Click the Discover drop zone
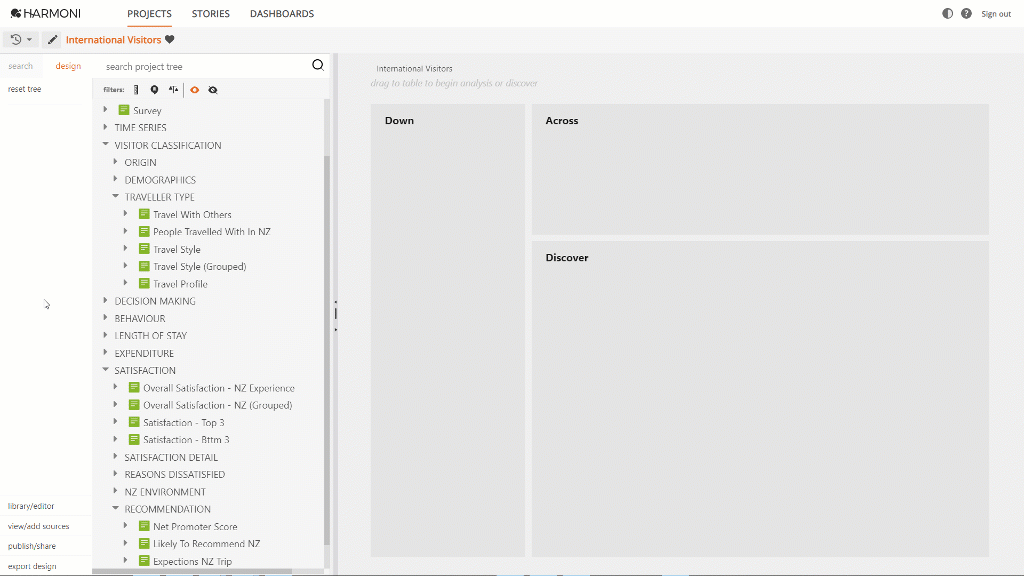 [760, 399]
